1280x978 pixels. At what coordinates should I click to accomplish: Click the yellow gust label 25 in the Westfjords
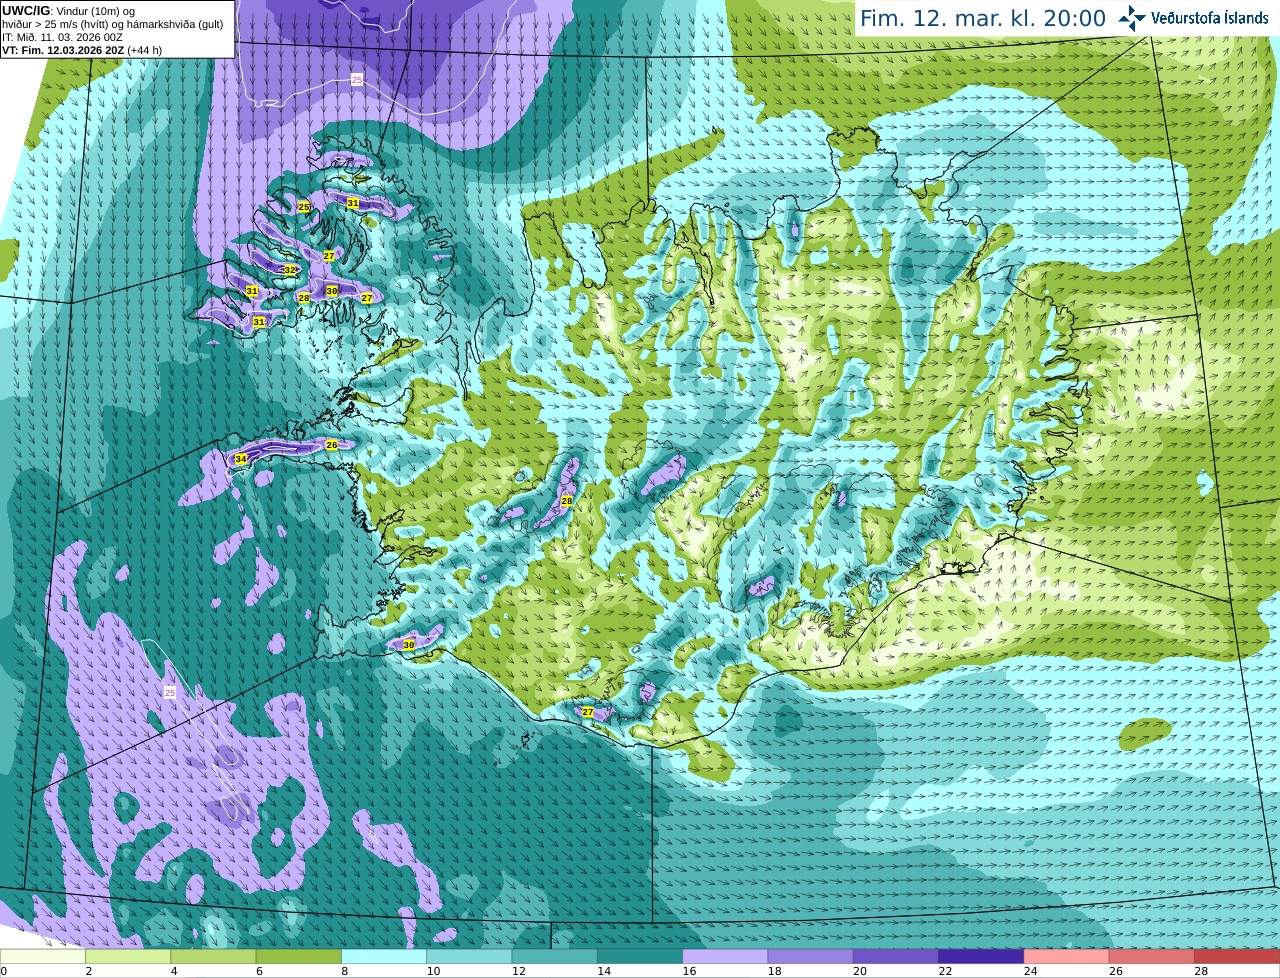pos(304,207)
